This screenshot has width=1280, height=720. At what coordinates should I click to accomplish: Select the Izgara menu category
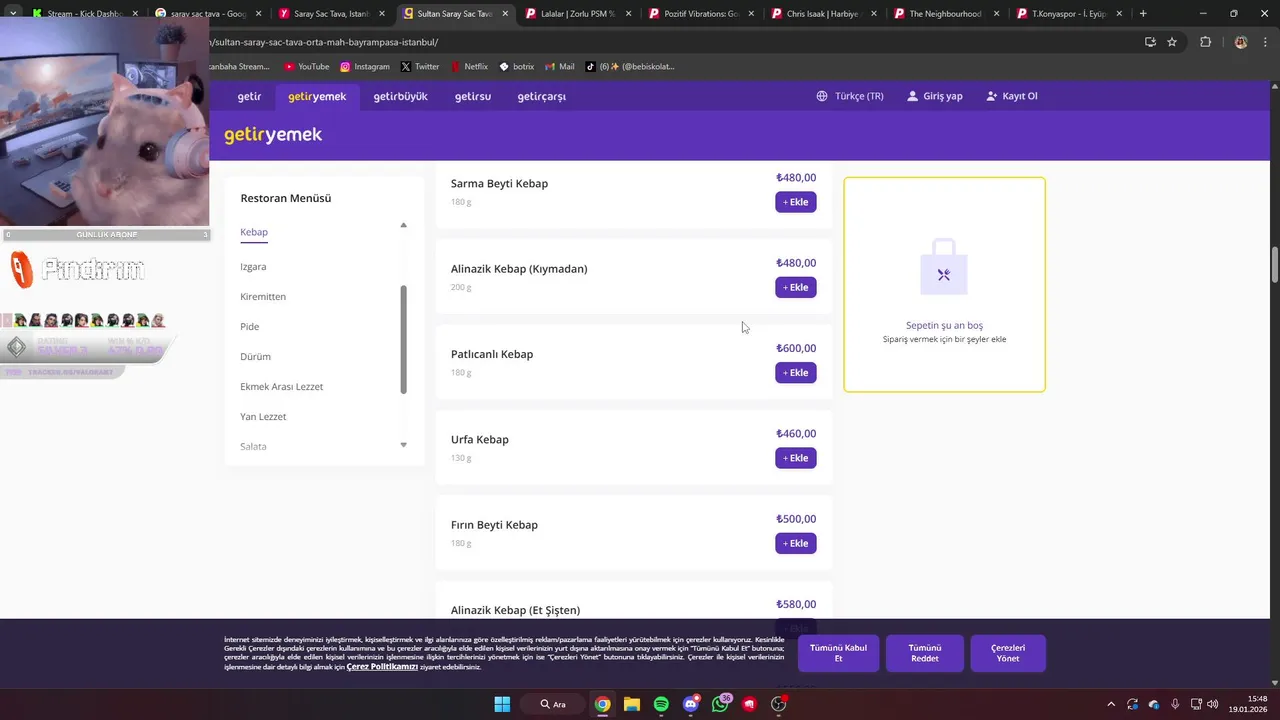coord(253,267)
